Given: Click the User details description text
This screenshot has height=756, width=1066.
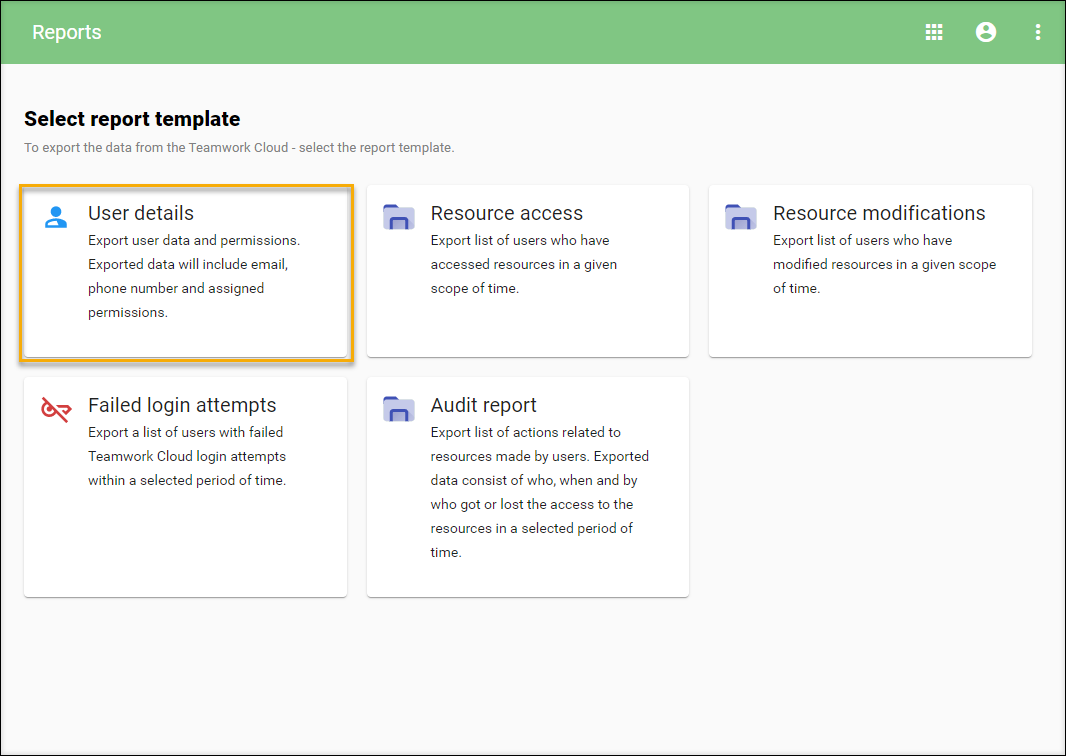Looking at the screenshot, I should 194,276.
